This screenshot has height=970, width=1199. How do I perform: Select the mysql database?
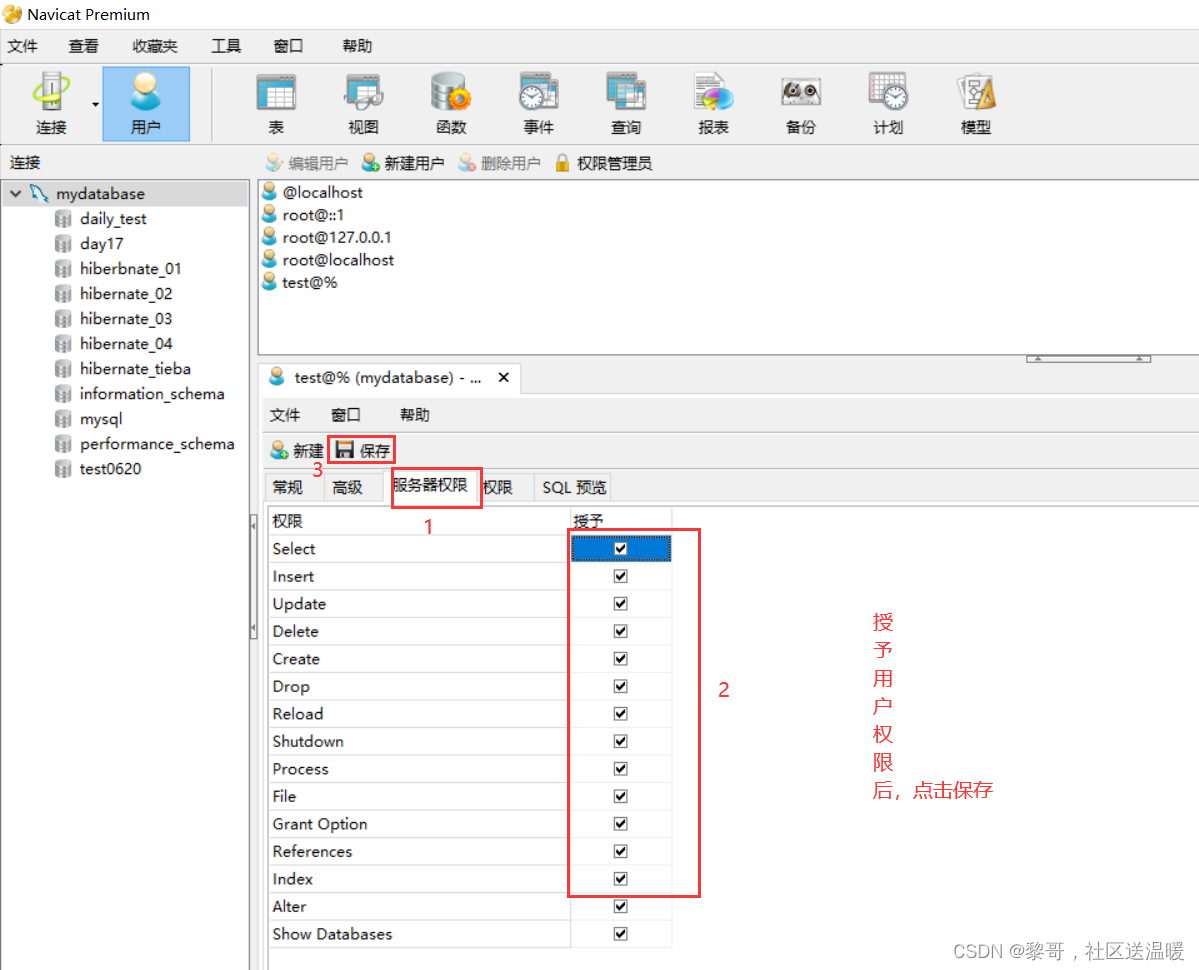pos(100,419)
